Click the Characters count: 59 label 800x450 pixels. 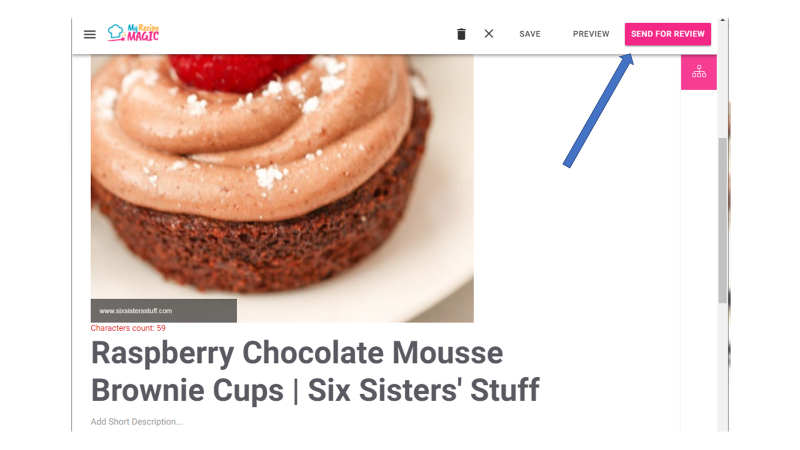(128, 328)
